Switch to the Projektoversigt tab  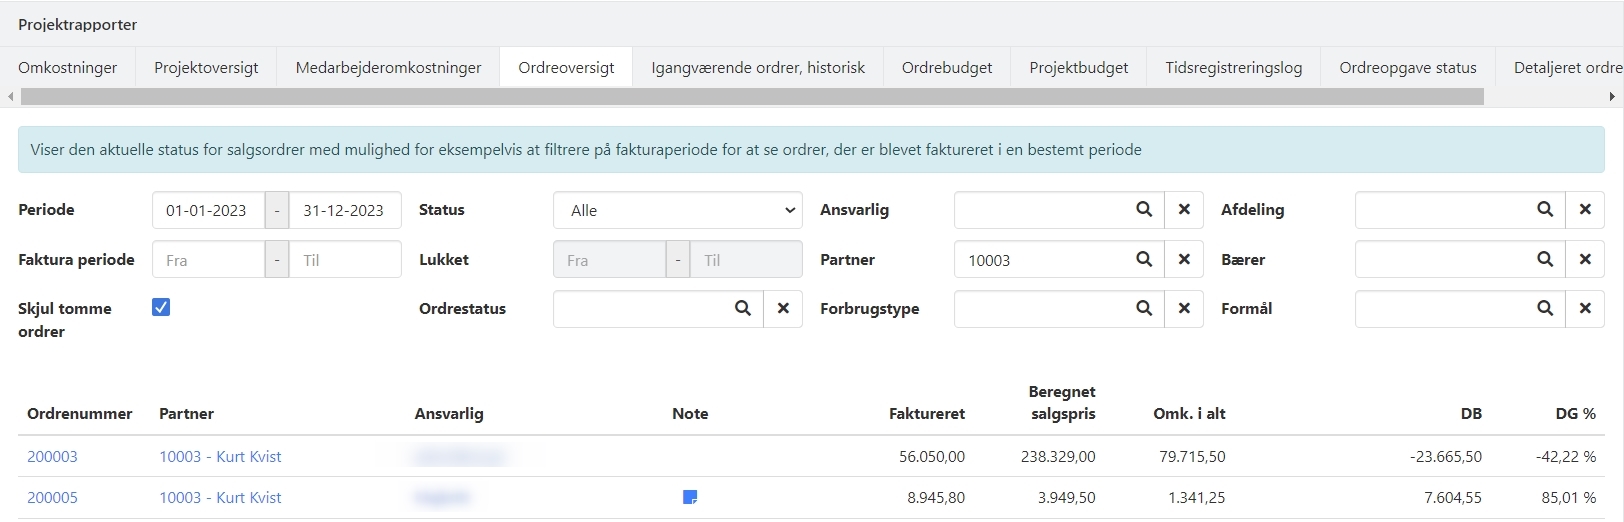point(206,68)
